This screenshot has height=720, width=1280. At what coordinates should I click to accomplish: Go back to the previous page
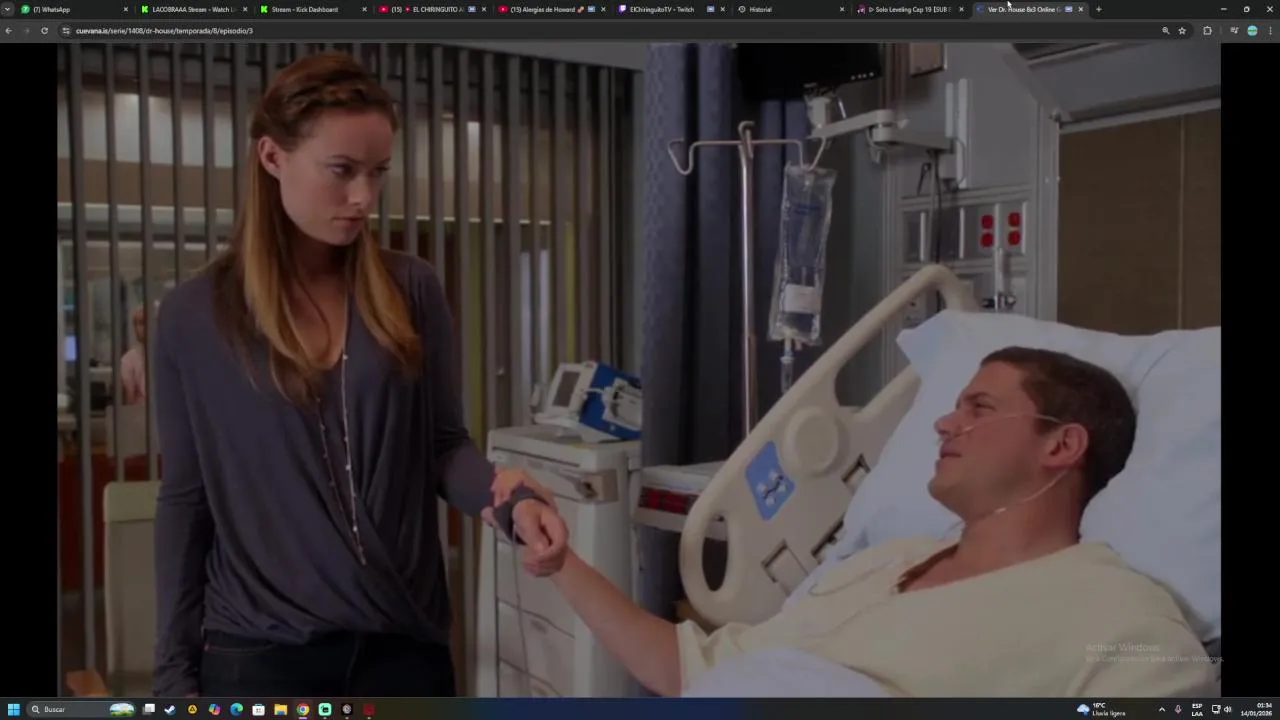(x=8, y=31)
